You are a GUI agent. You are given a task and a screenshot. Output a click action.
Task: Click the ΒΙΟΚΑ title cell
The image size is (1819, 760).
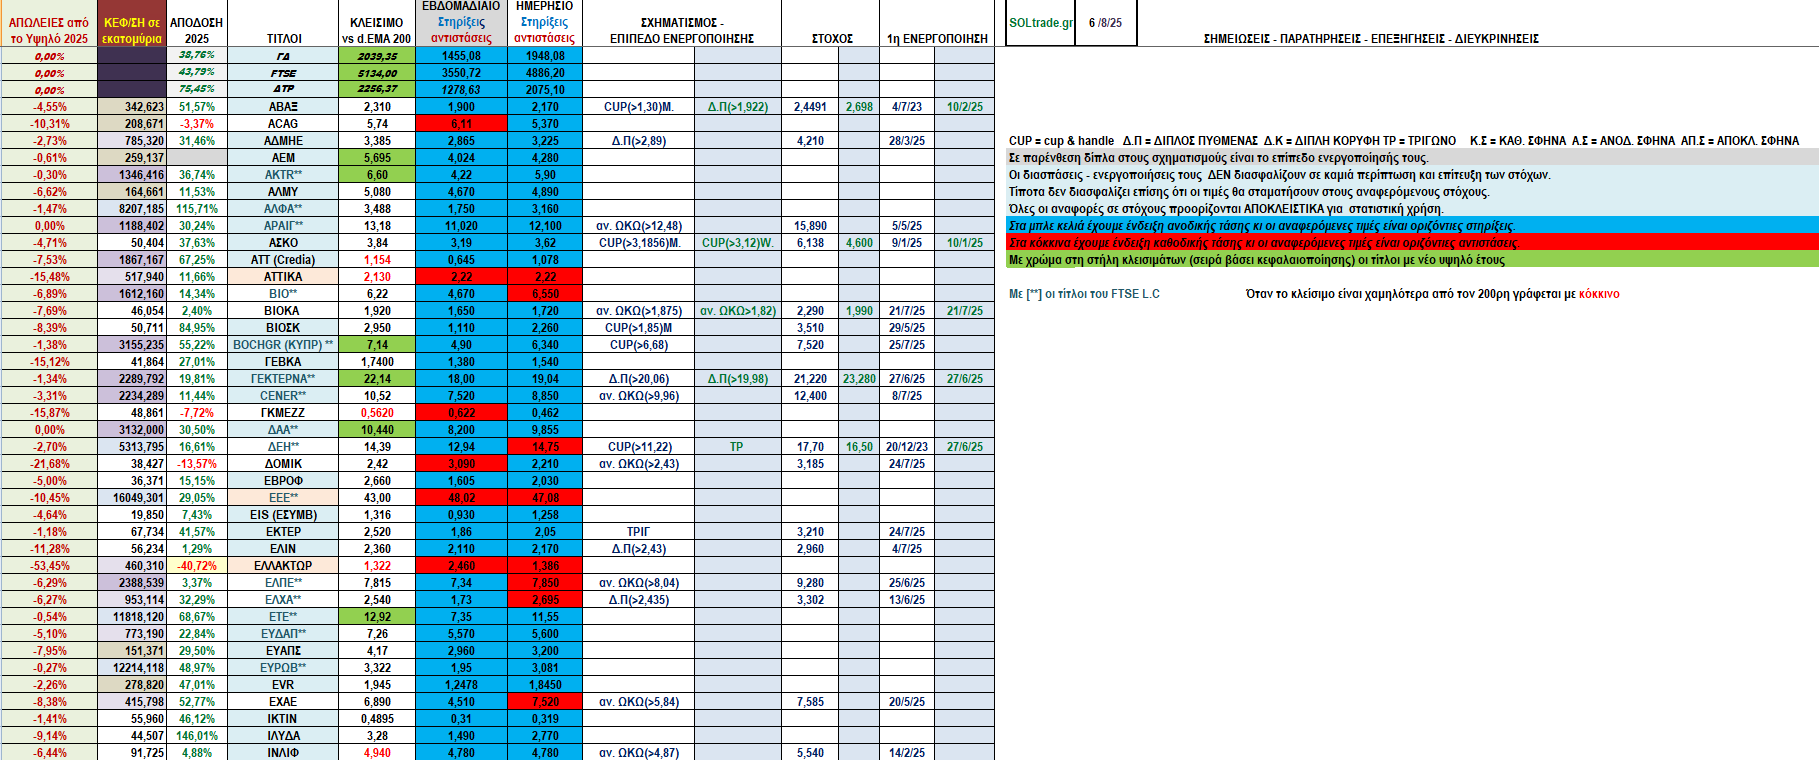(283, 311)
